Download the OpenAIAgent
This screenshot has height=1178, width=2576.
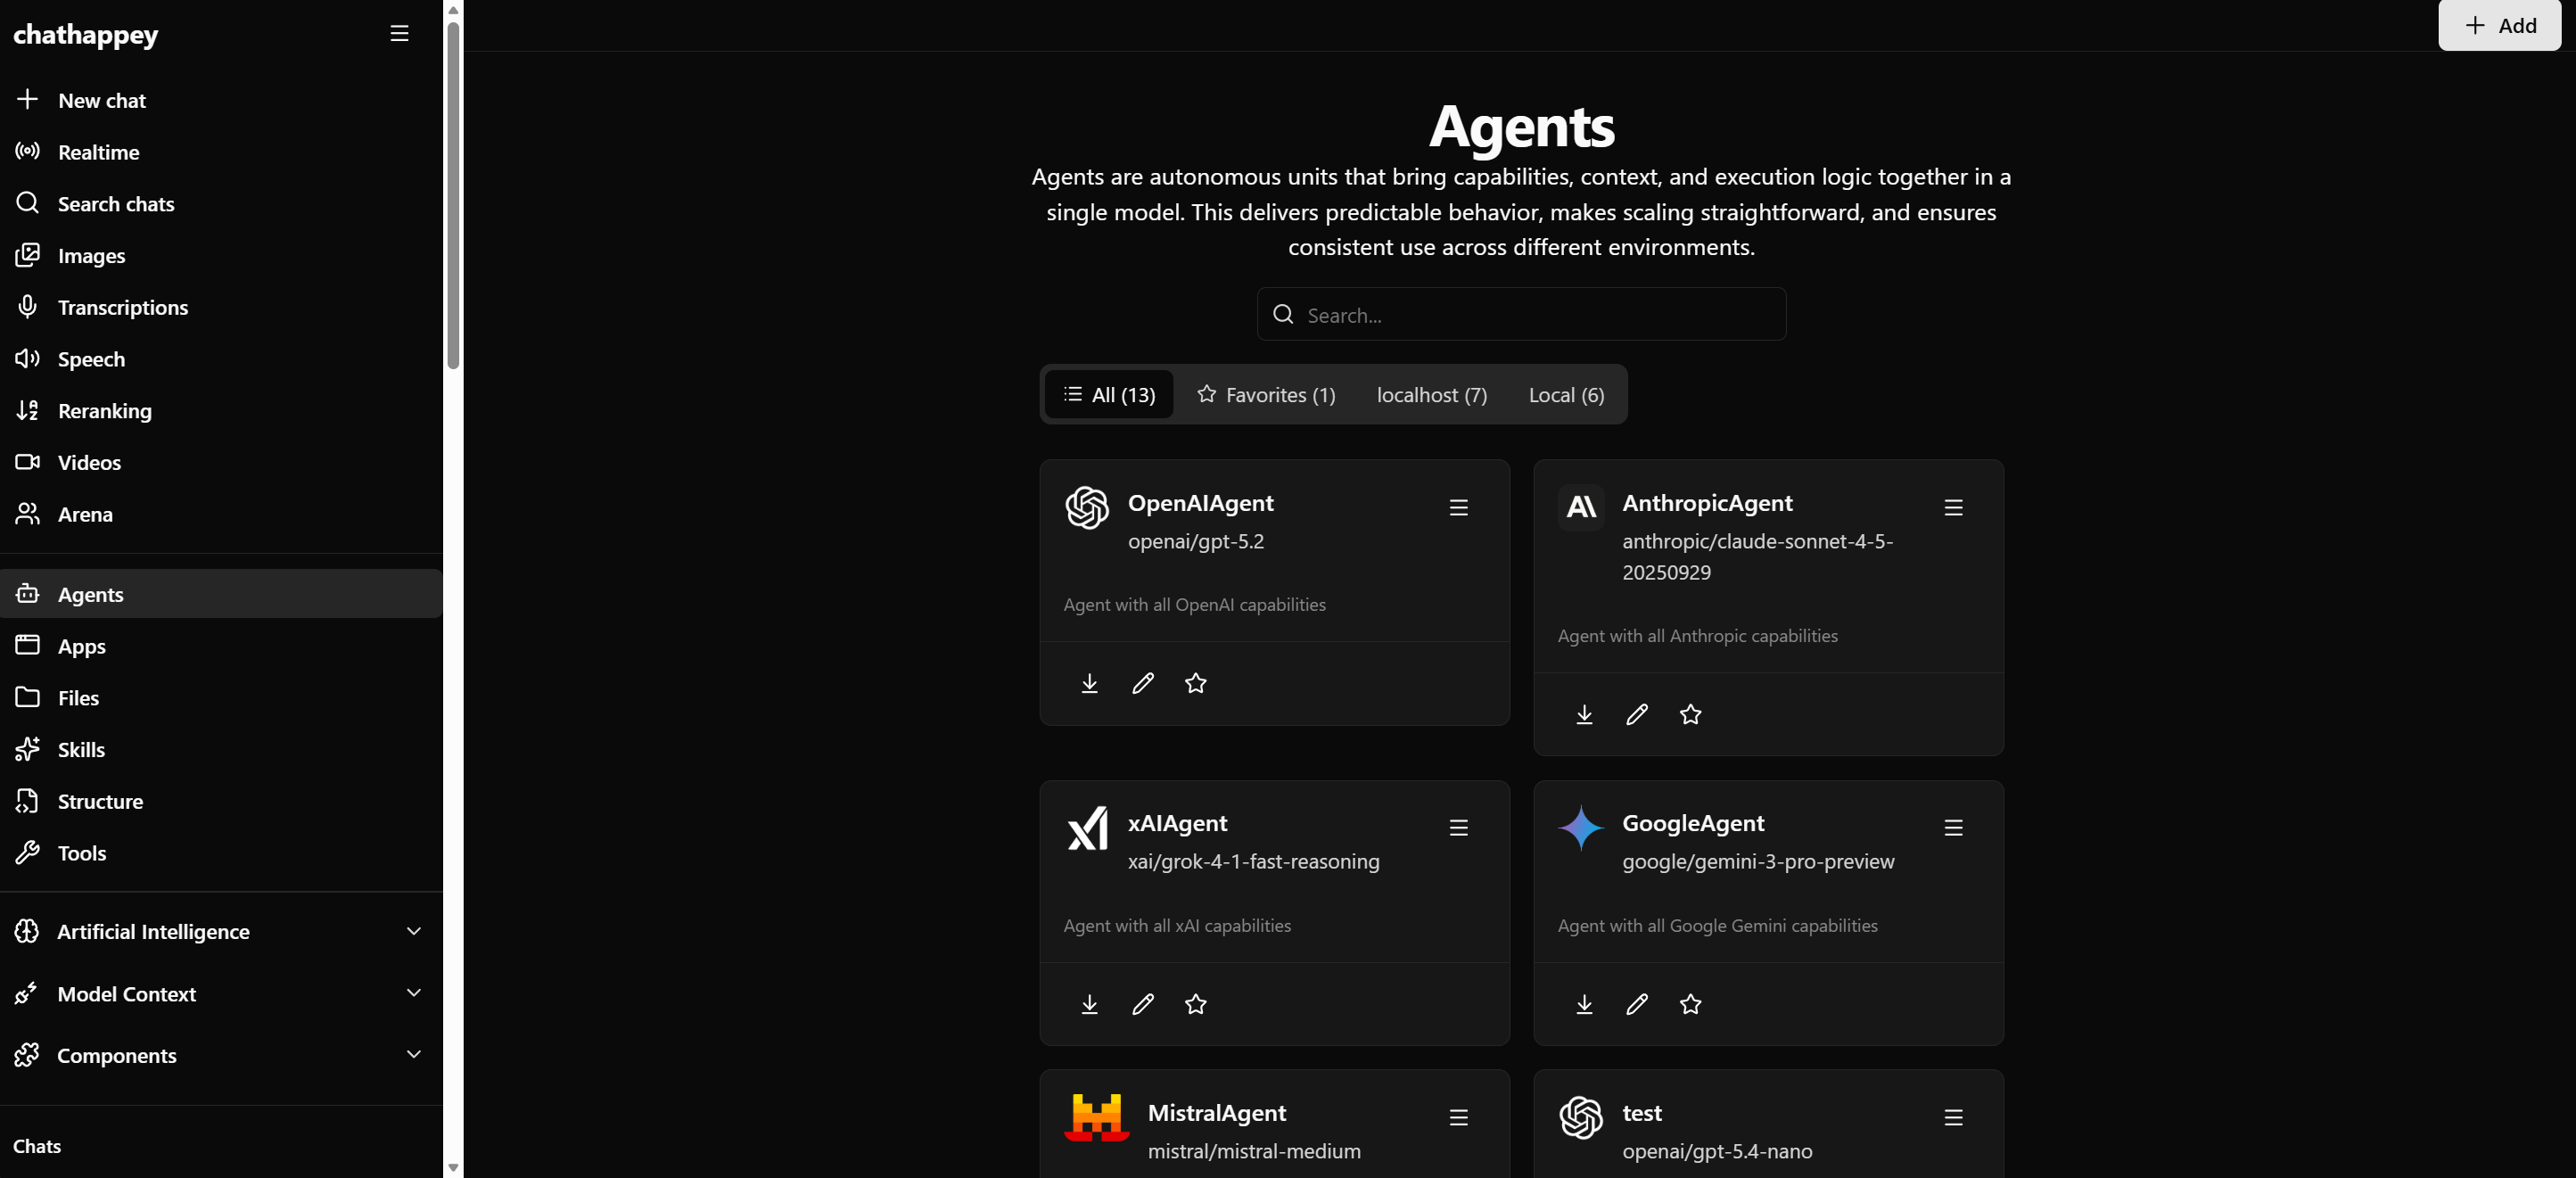[1089, 683]
